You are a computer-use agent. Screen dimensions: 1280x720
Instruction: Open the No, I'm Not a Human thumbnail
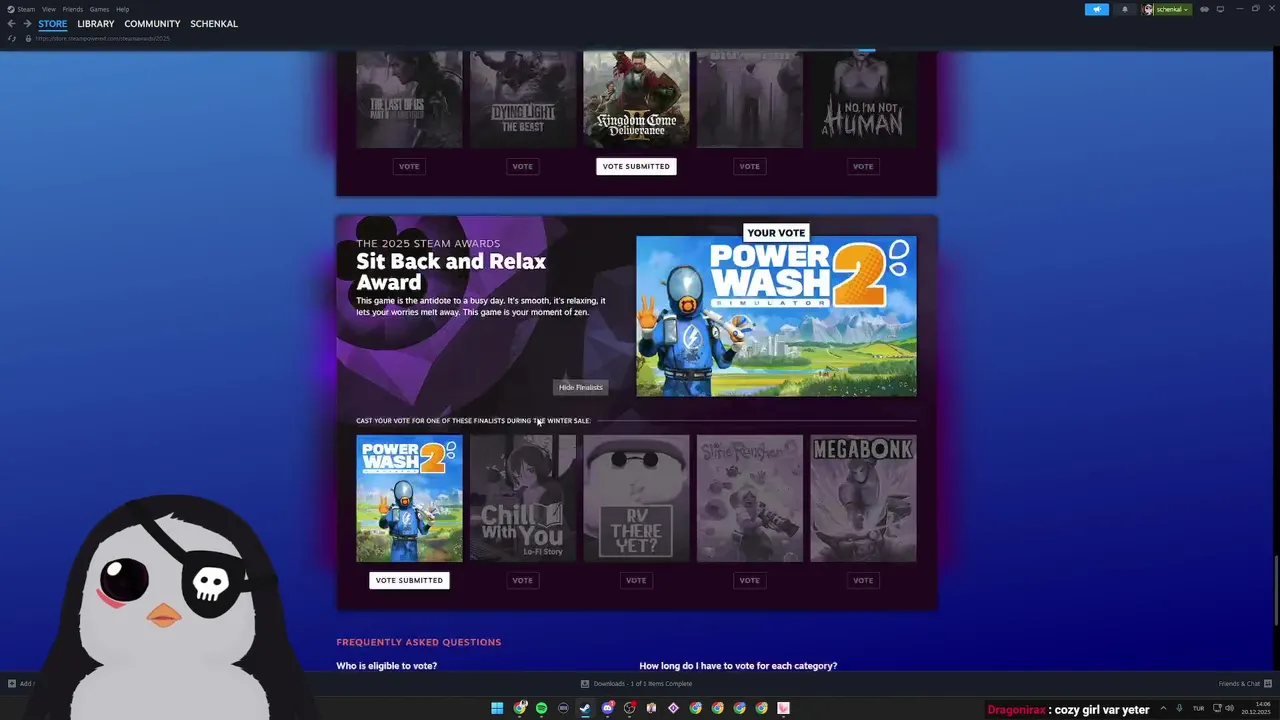coord(863,99)
